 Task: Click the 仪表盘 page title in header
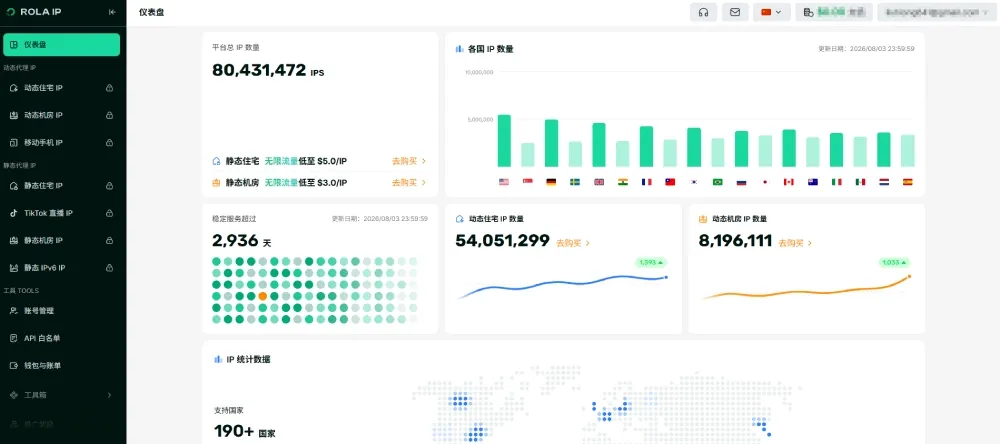pyautogui.click(x=151, y=12)
